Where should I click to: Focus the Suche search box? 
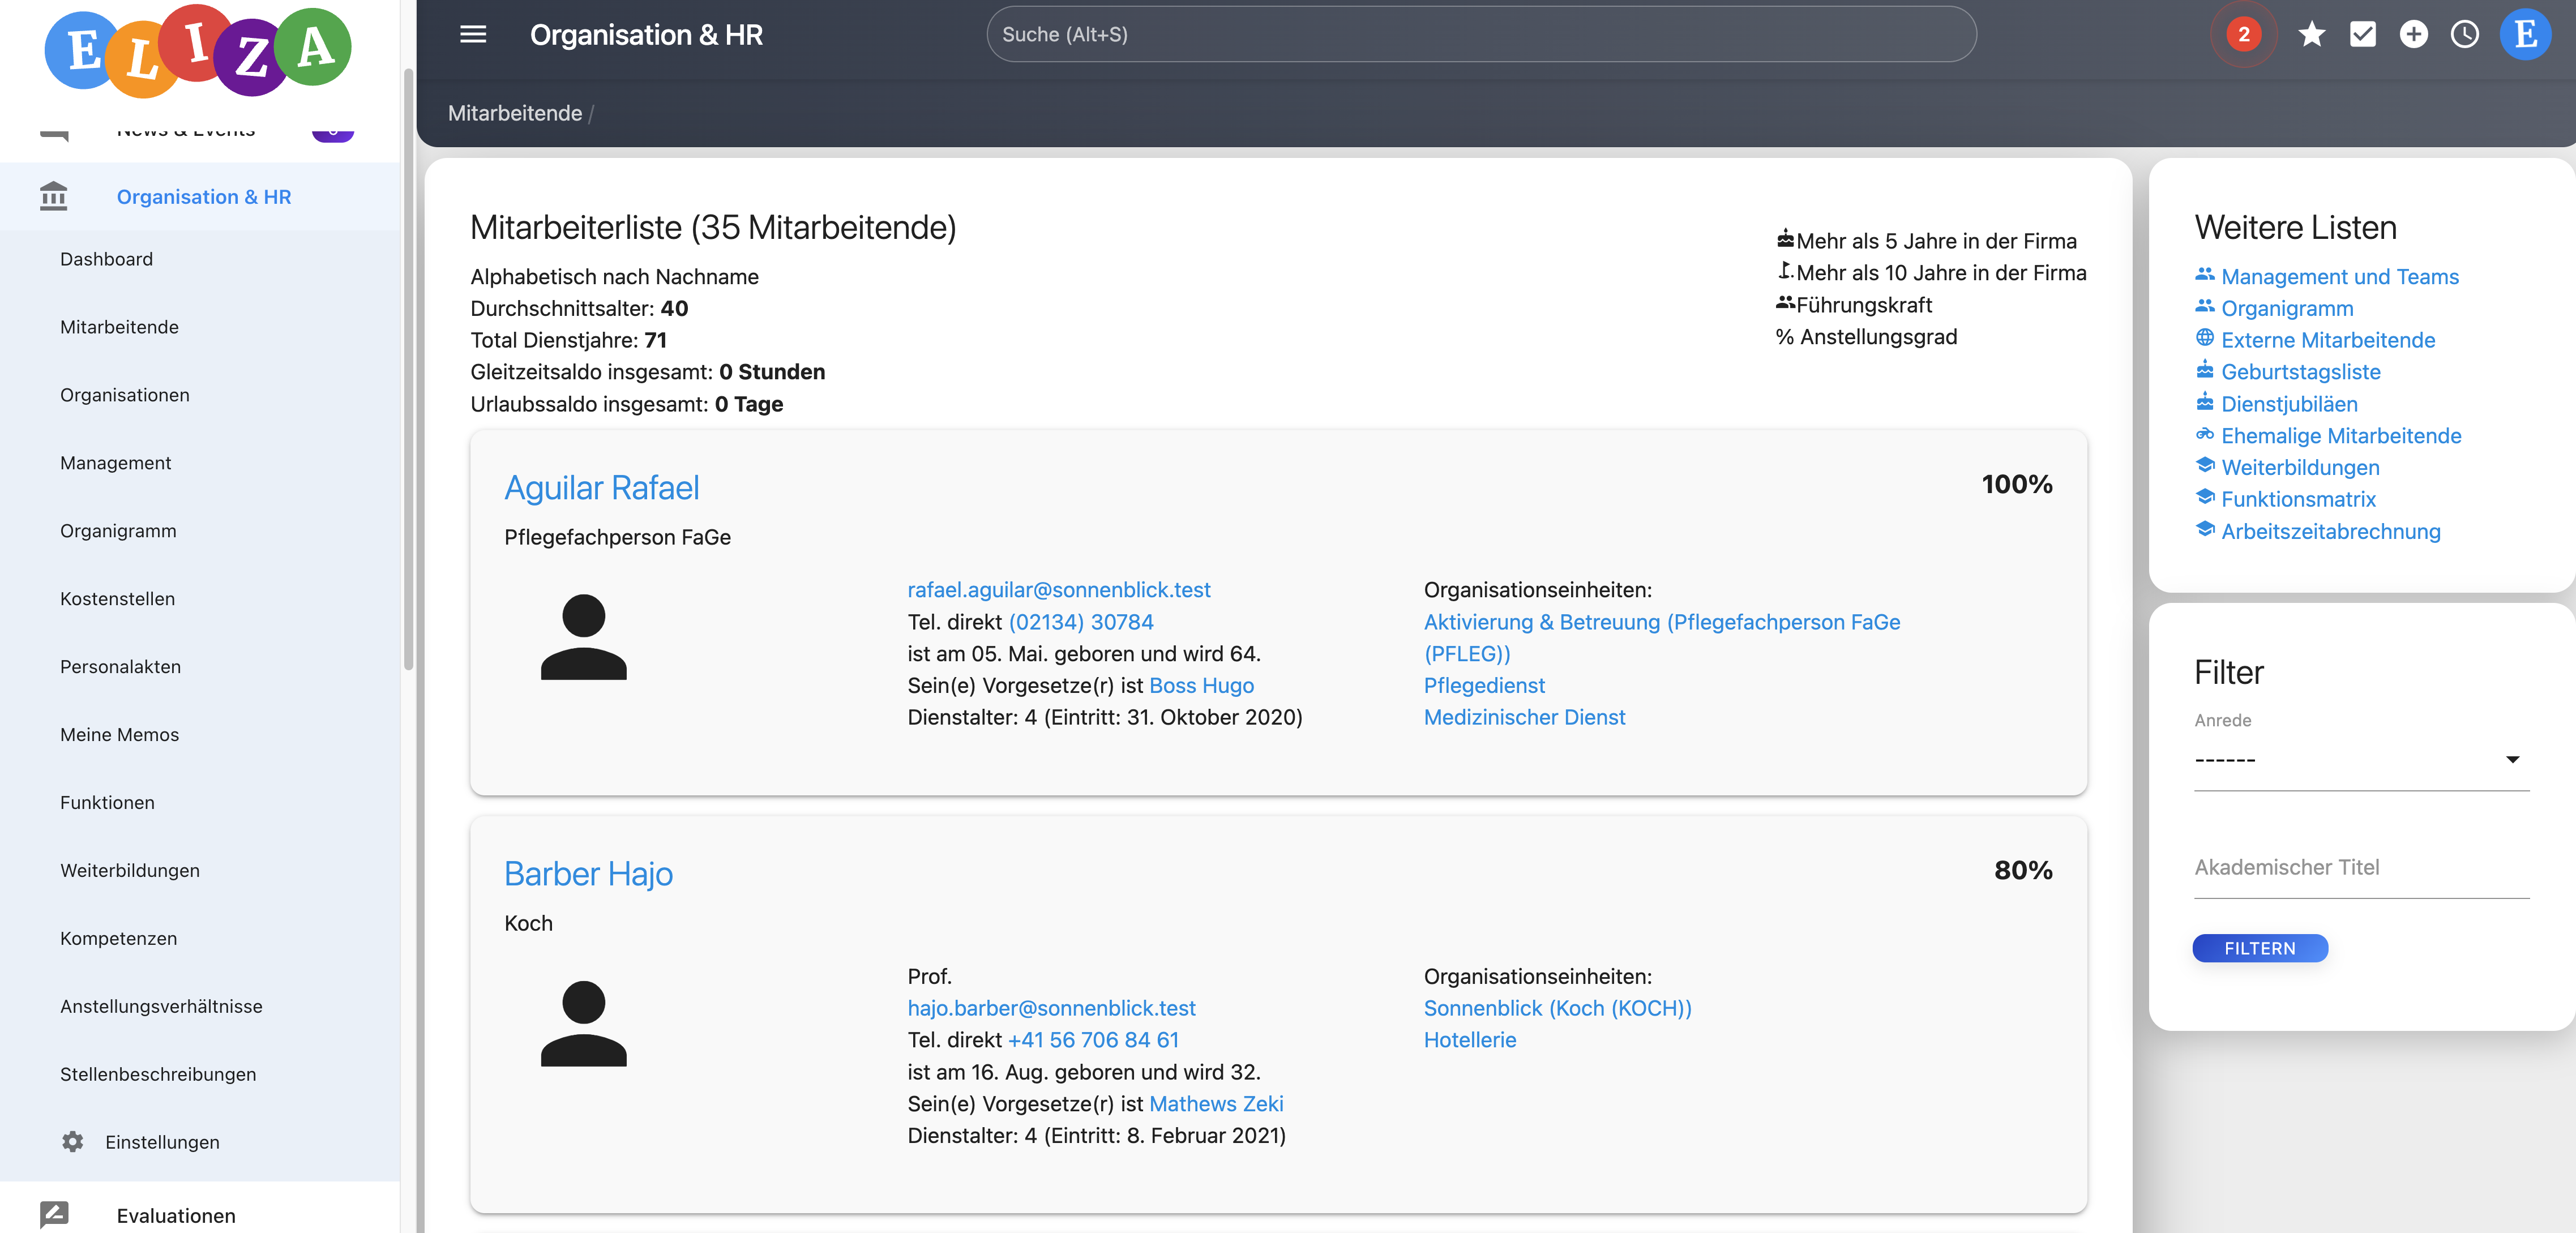click(x=1480, y=35)
